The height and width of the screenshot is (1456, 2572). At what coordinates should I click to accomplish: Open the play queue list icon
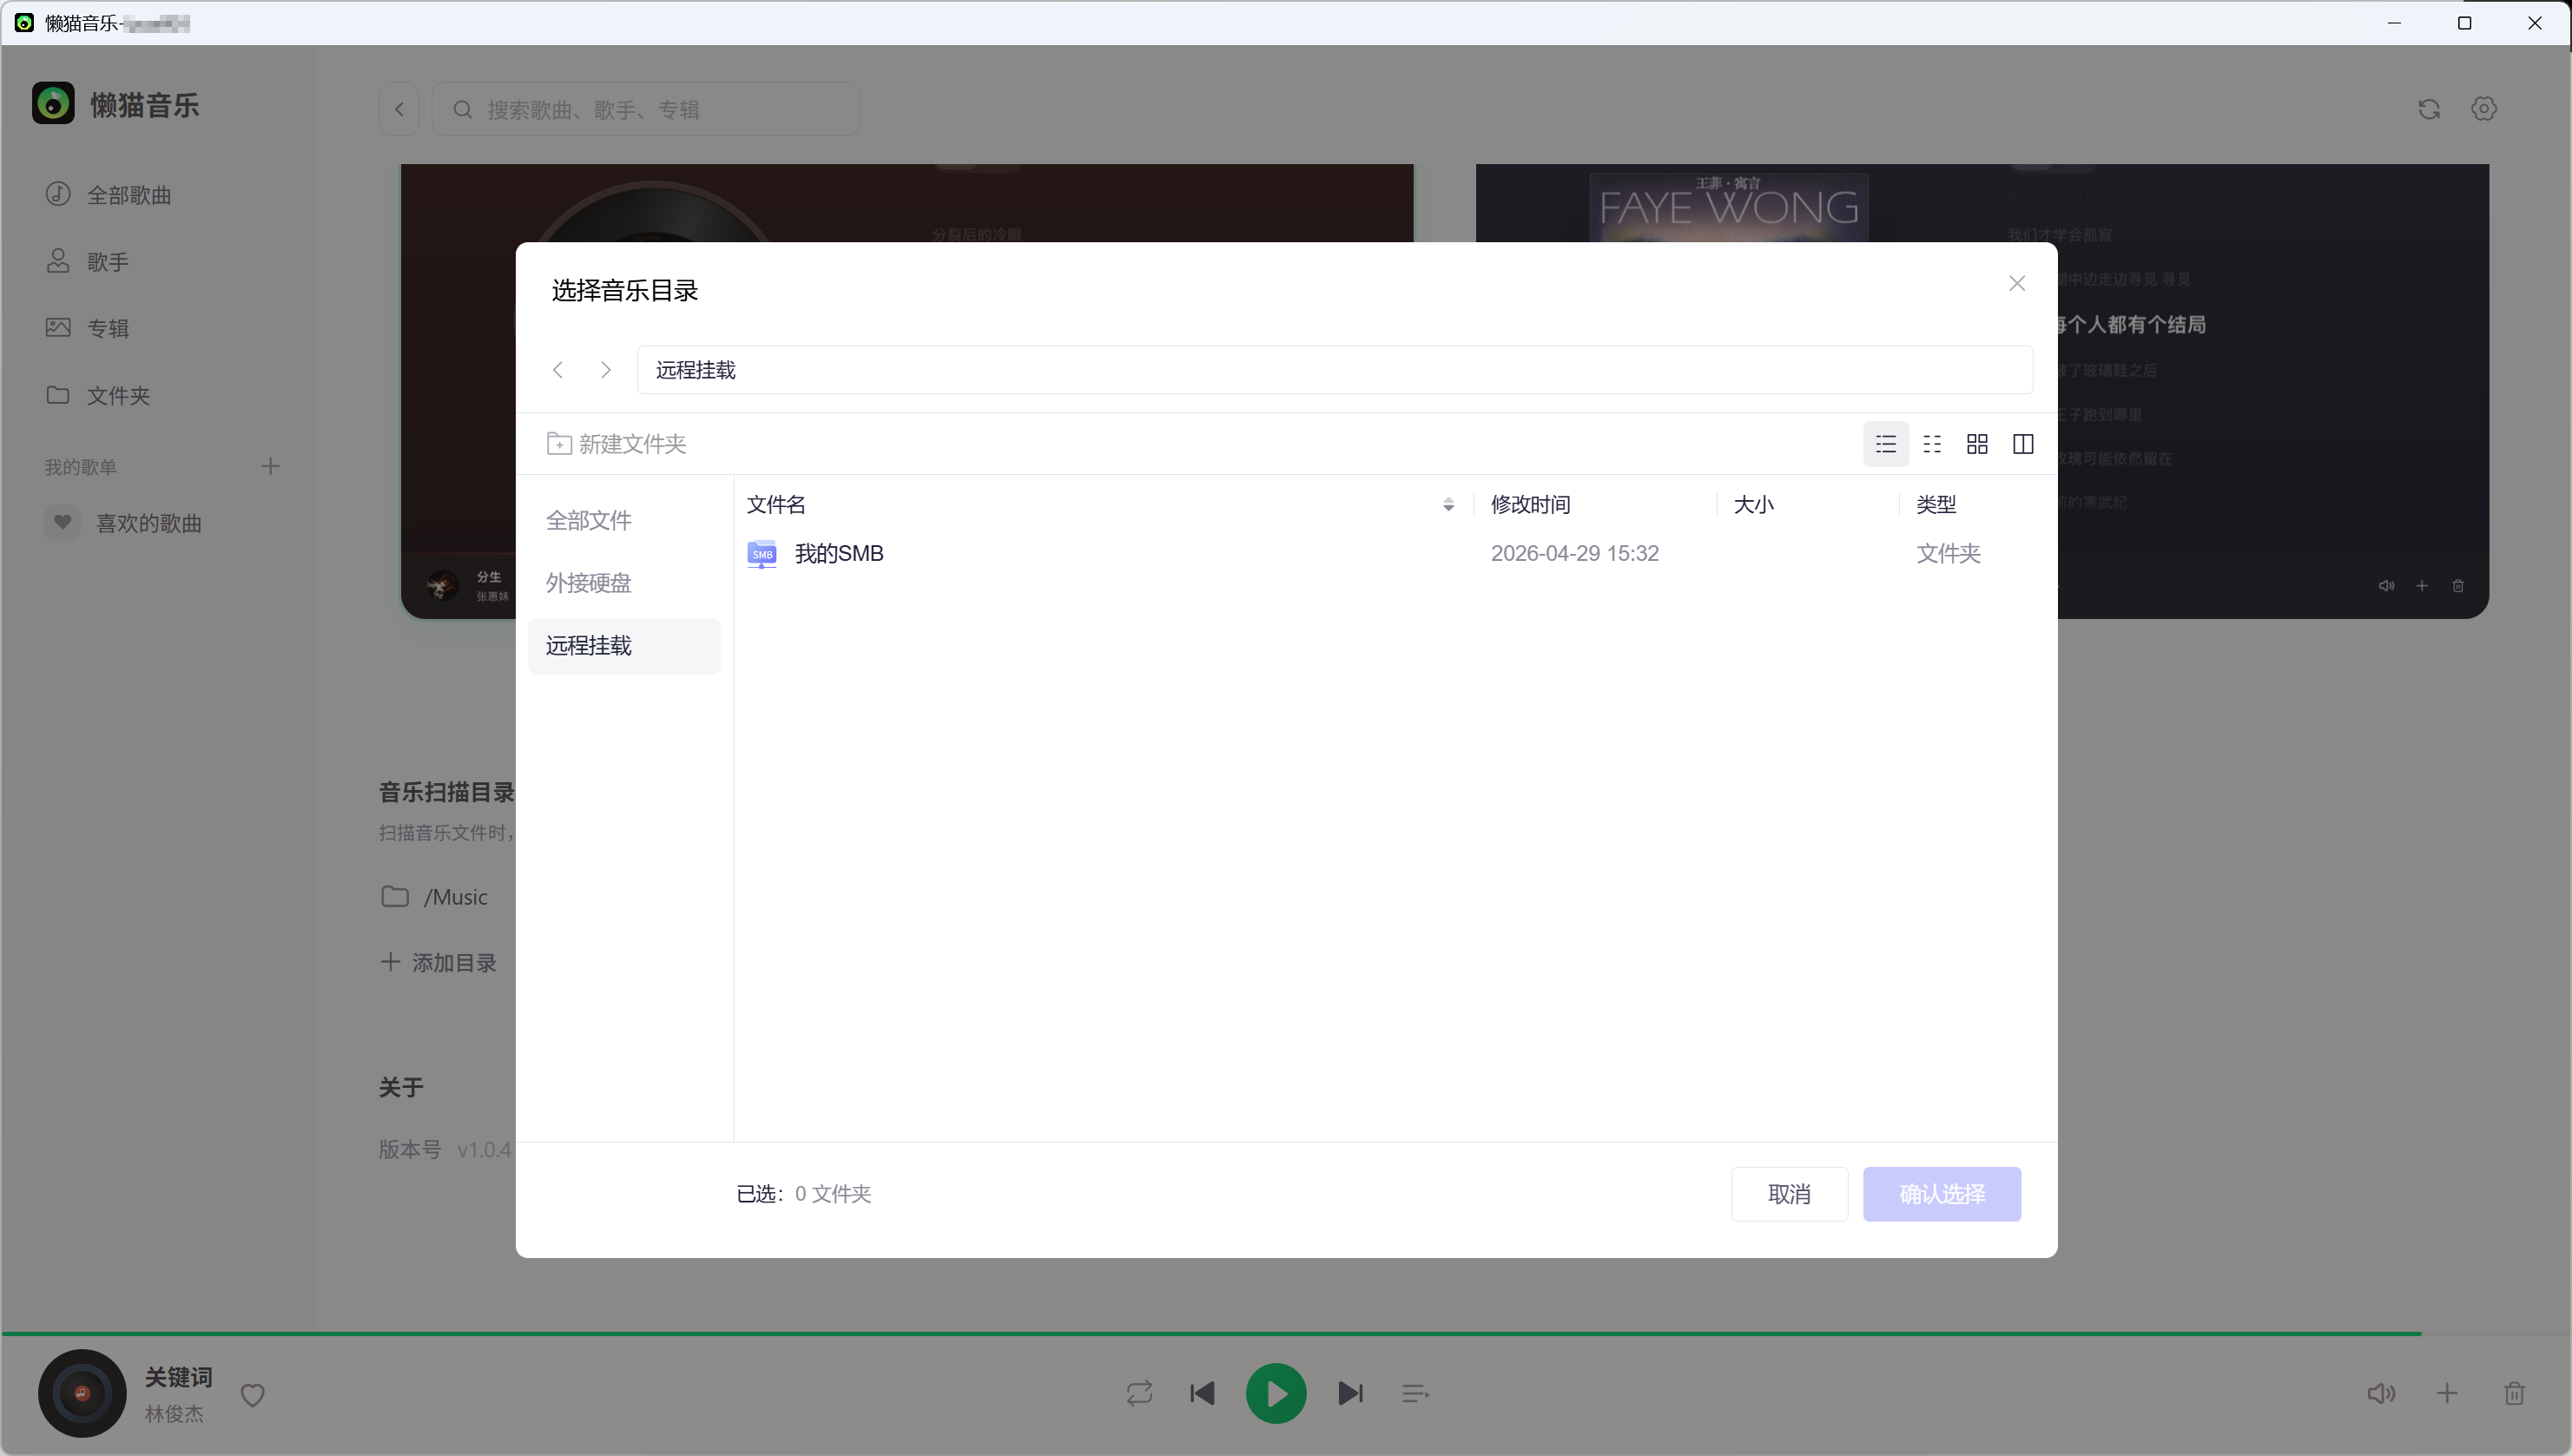pos(1415,1393)
